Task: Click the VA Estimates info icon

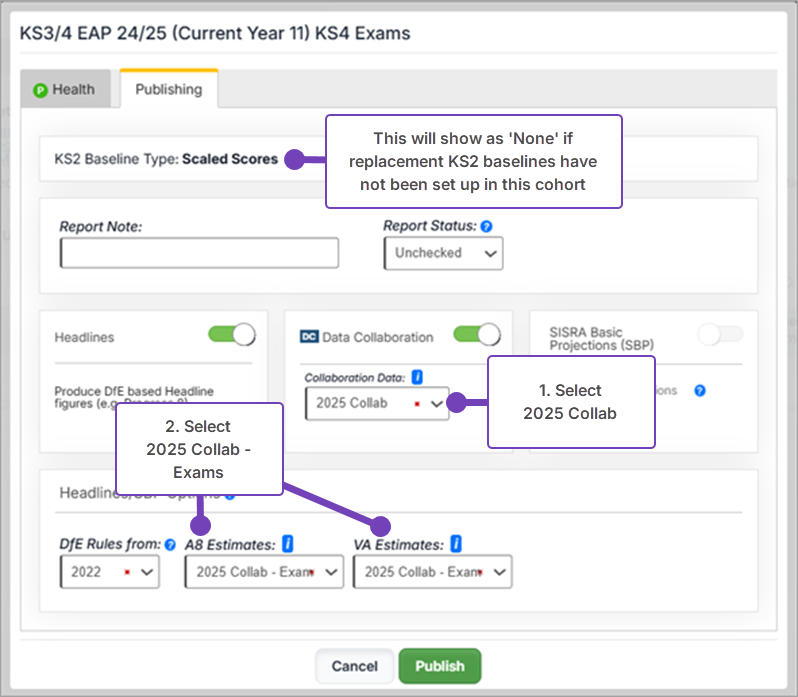Action: pos(456,544)
